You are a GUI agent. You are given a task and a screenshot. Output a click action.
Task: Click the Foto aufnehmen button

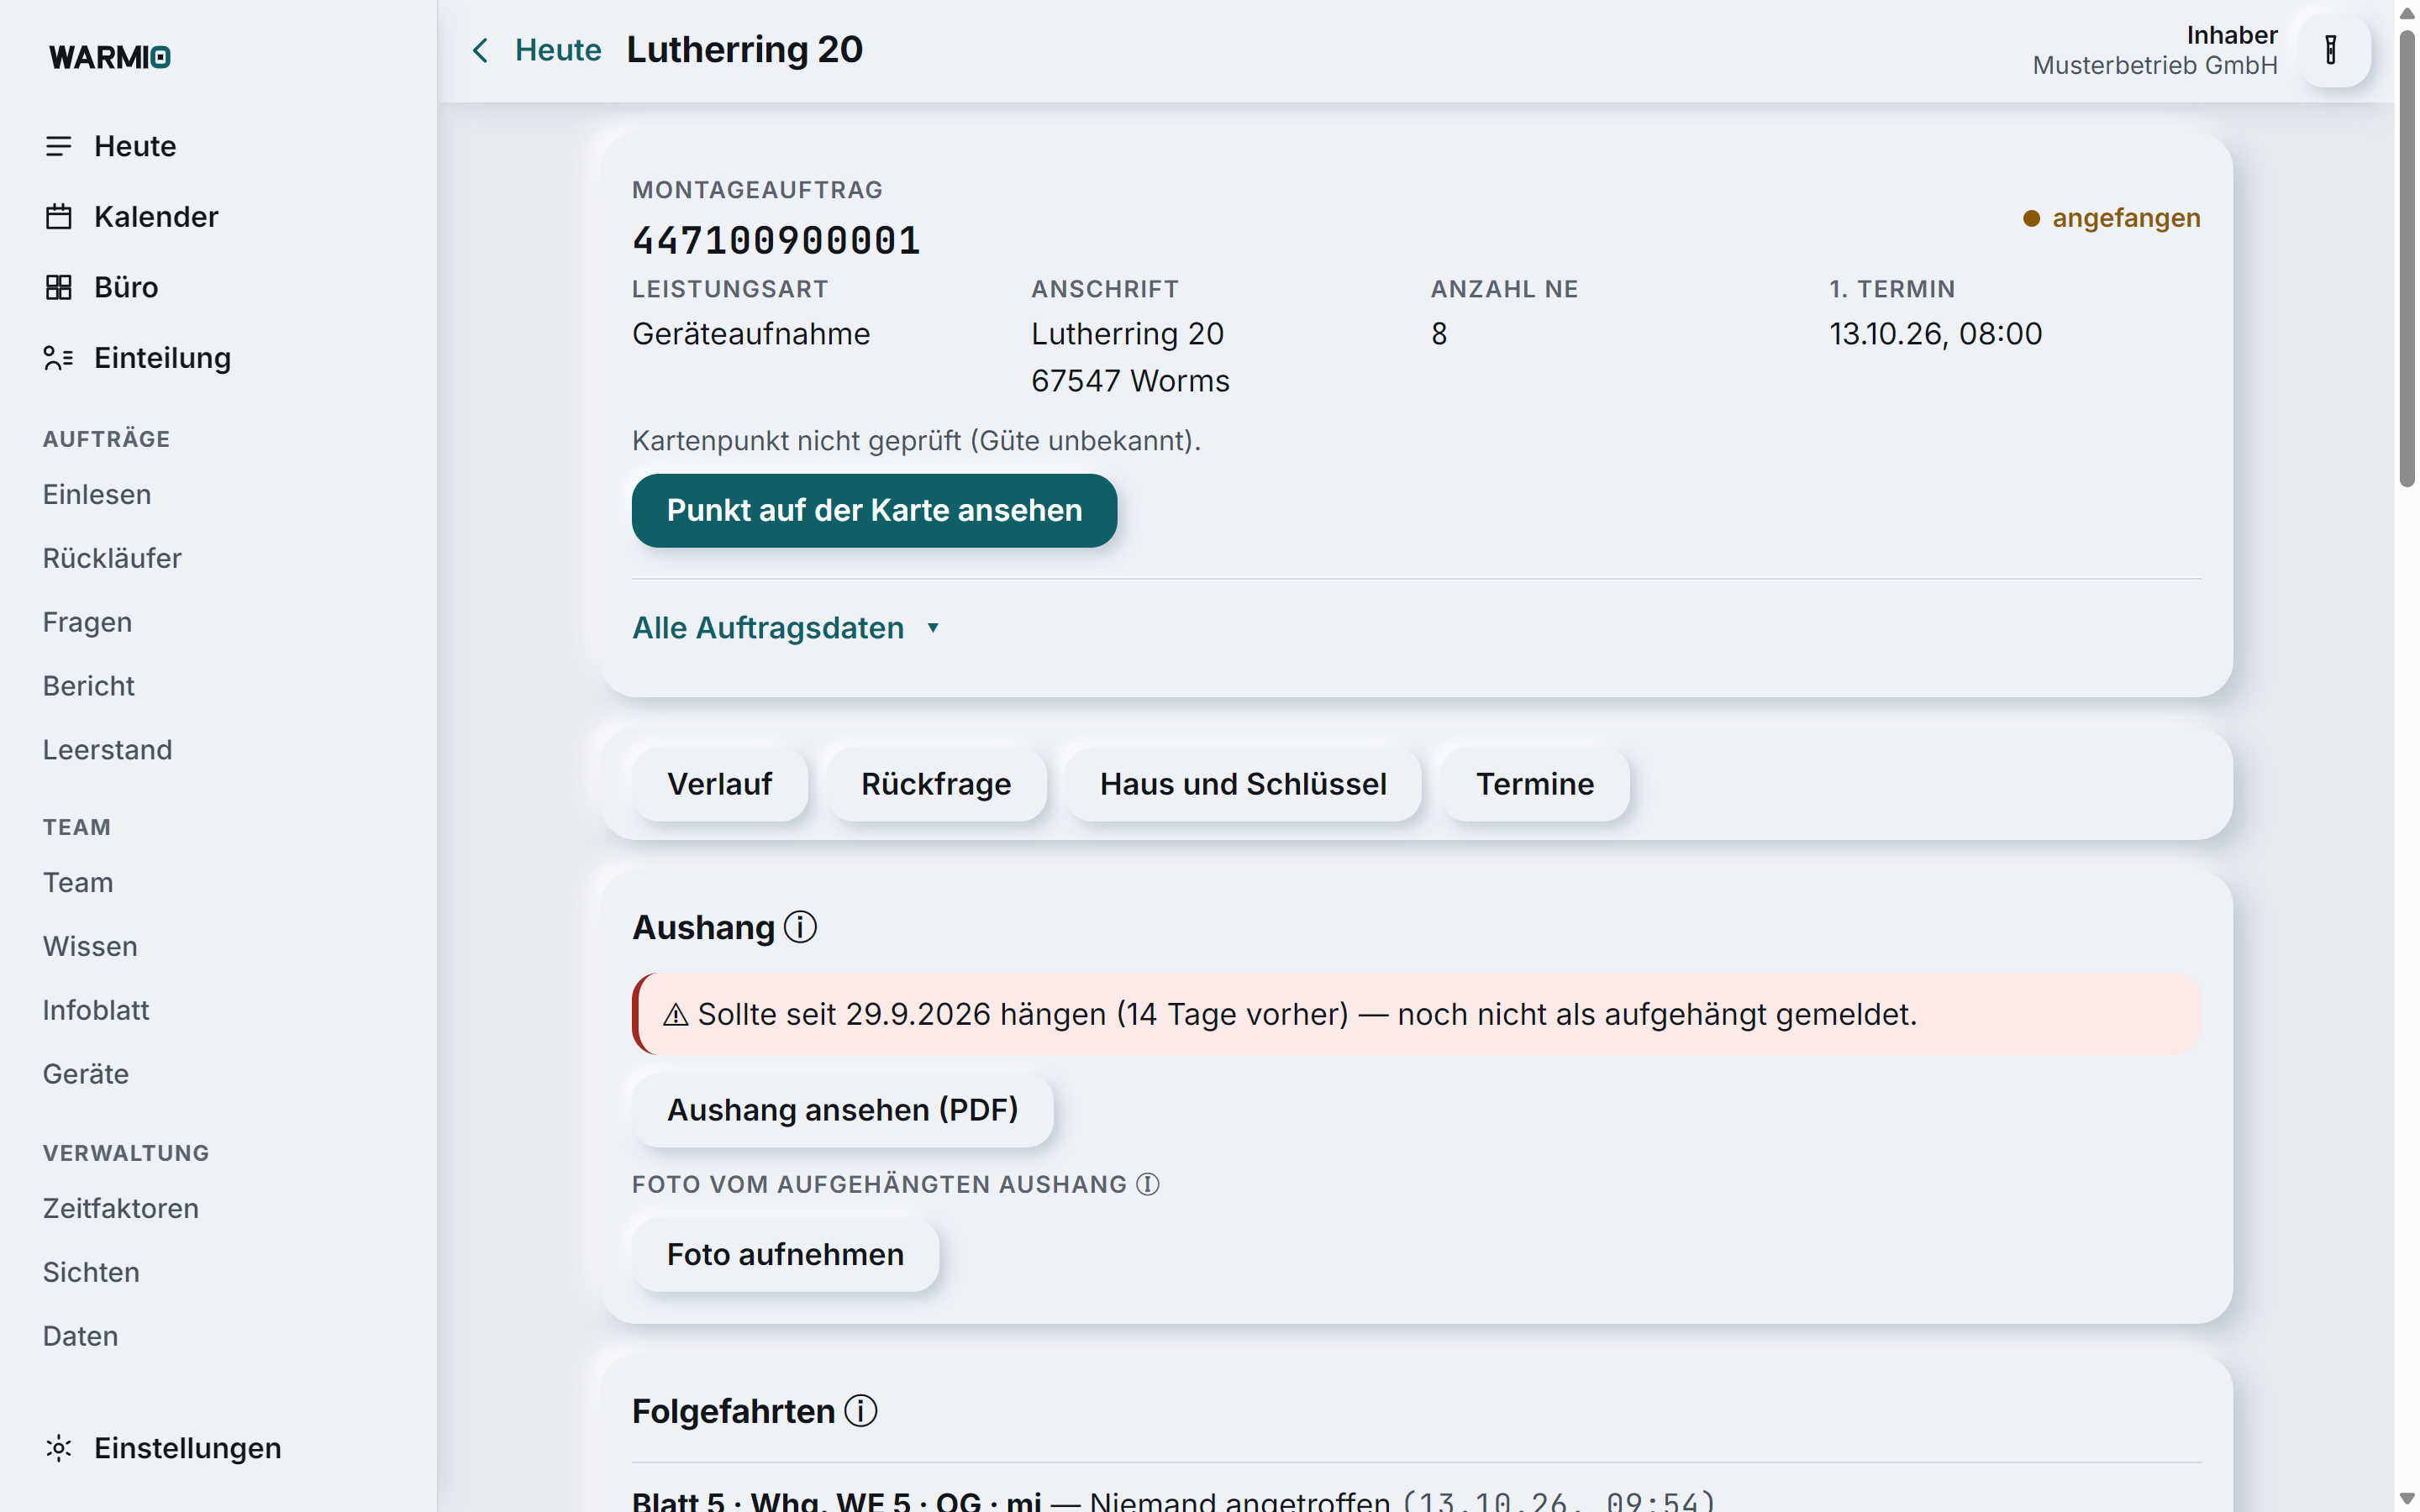click(785, 1255)
